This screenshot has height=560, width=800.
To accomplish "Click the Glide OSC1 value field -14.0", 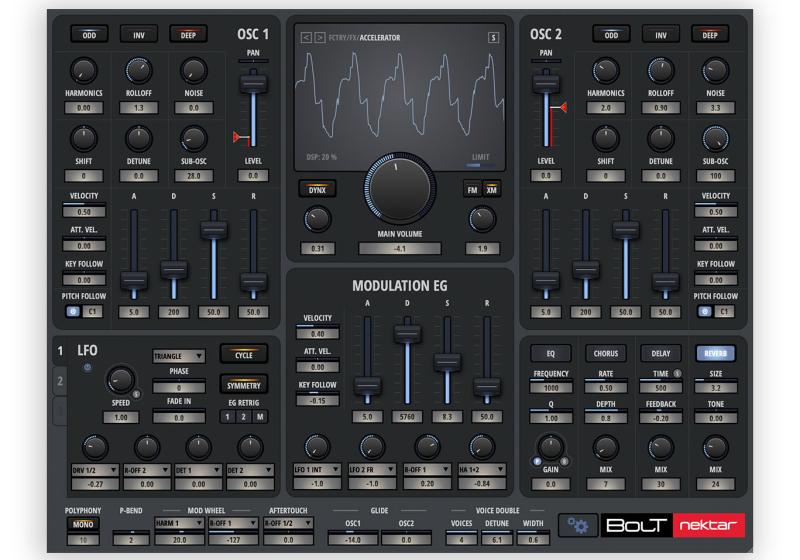I will 353,539.
